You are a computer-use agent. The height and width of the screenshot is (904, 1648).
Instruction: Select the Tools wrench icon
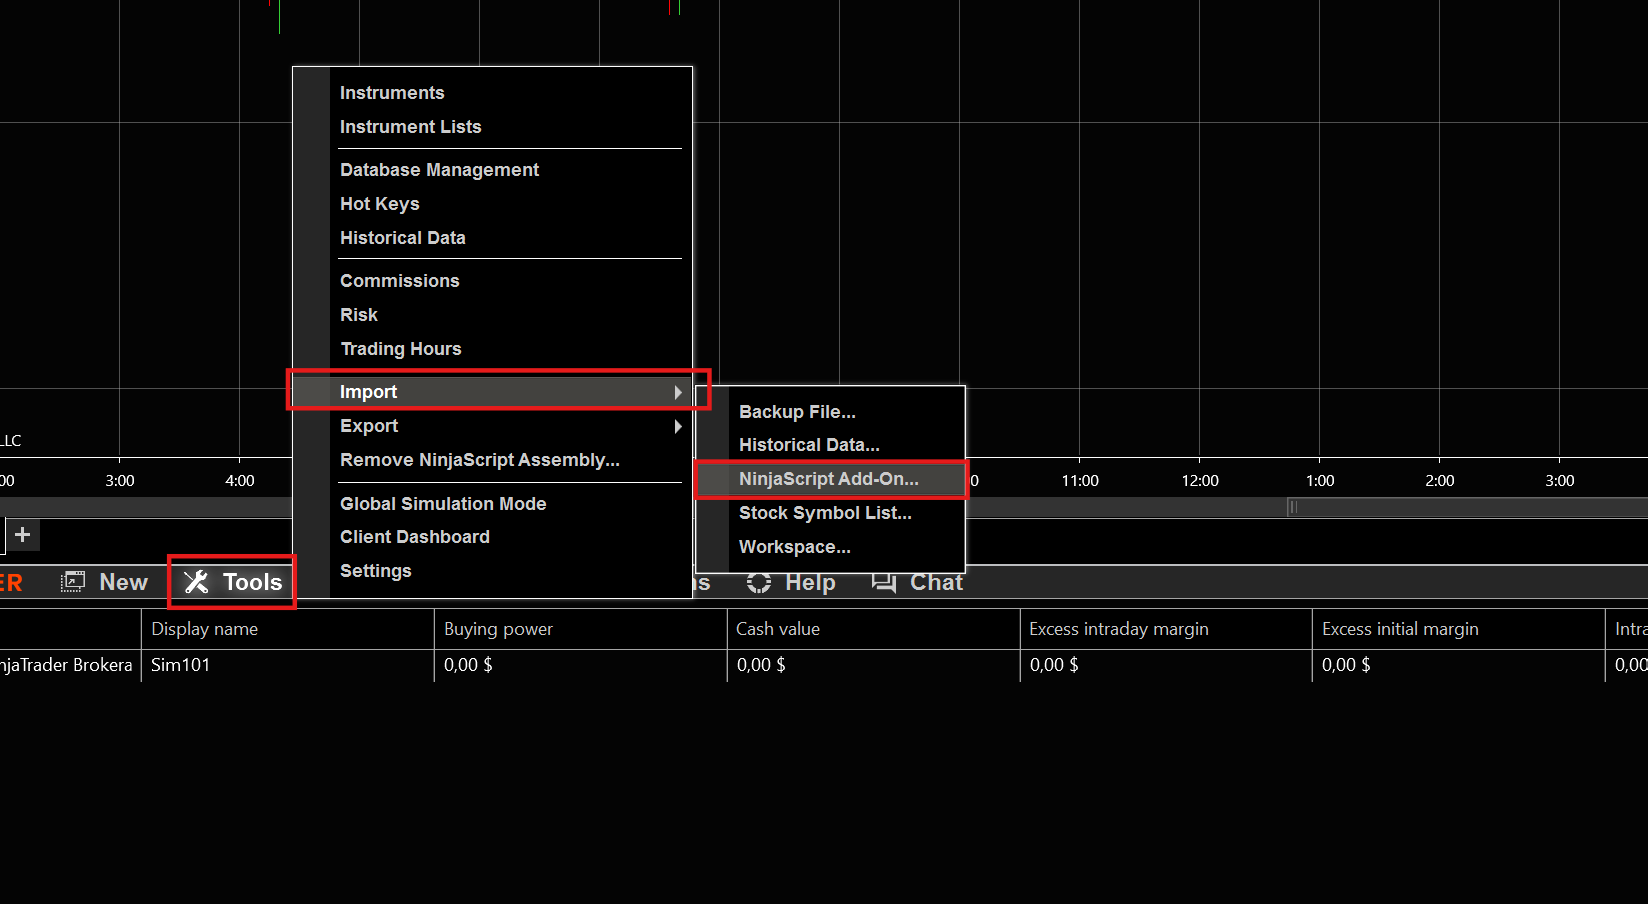tap(196, 581)
